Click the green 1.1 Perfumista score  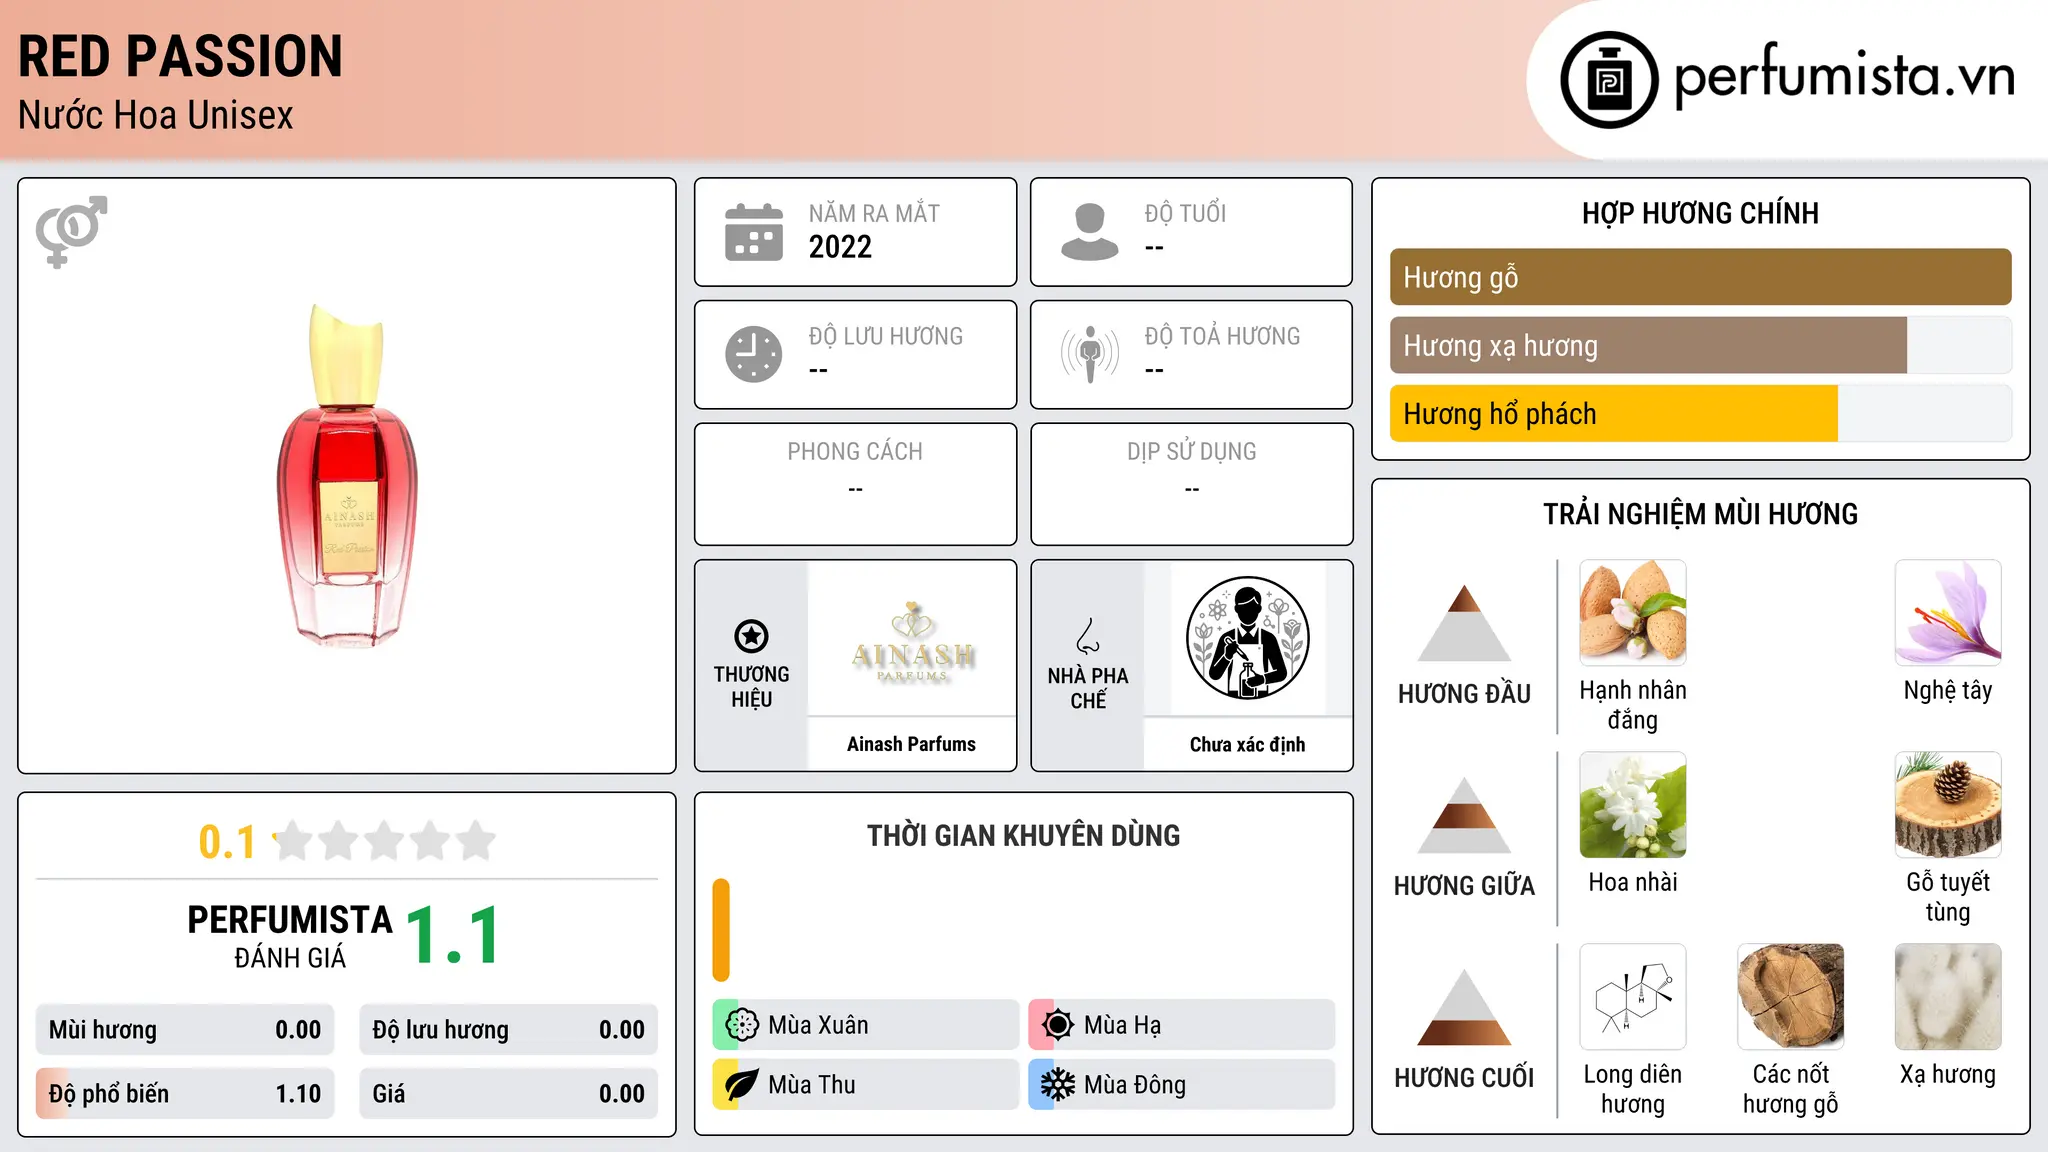pyautogui.click(x=453, y=935)
